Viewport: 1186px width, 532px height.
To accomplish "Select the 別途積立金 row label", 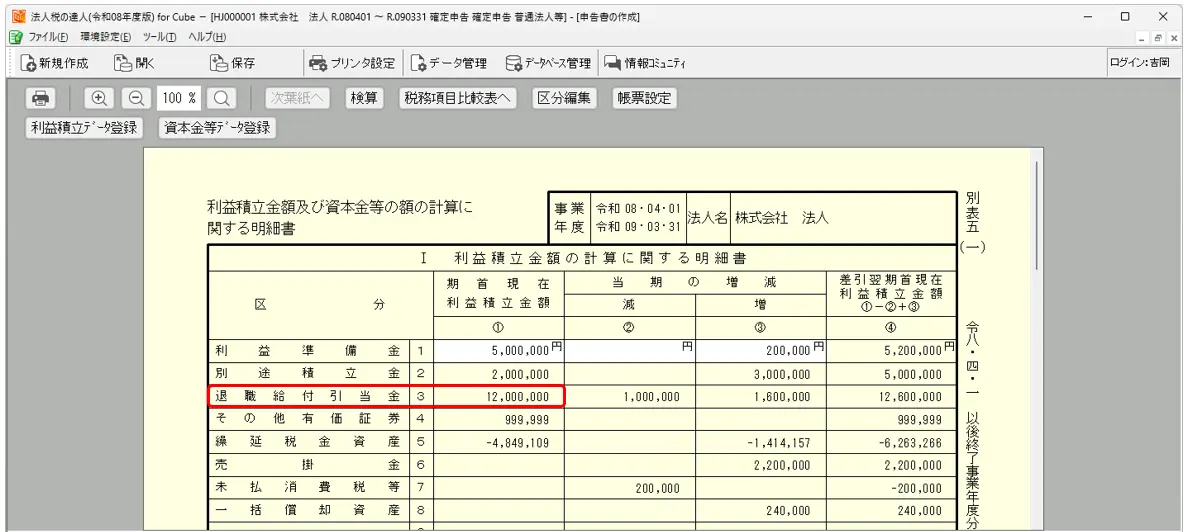I will [309, 374].
